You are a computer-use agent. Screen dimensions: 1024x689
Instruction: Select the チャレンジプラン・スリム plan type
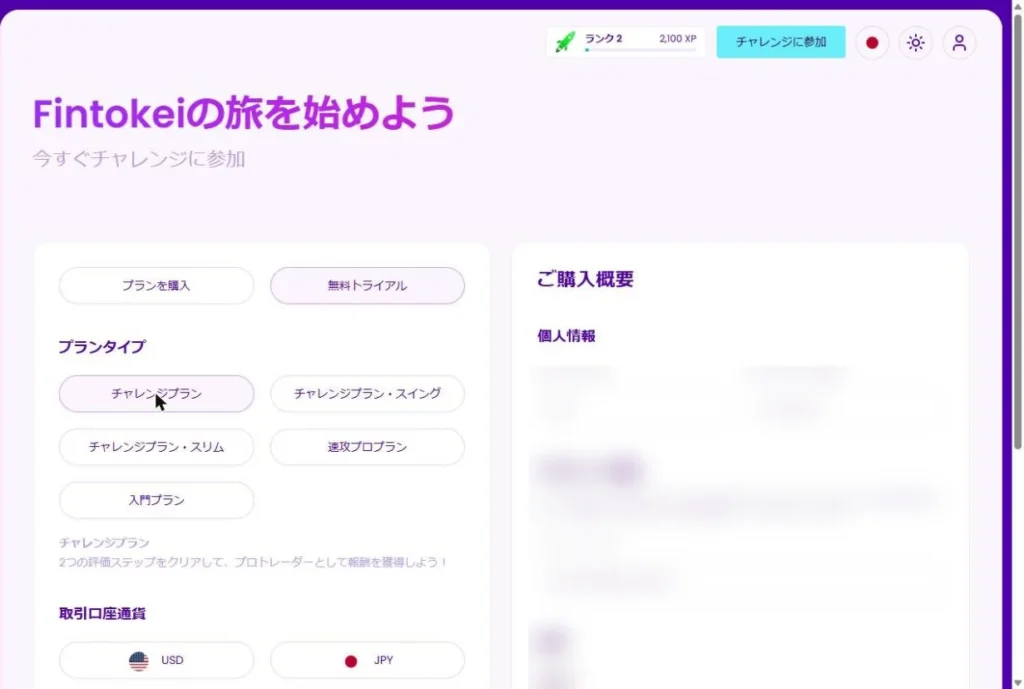(x=156, y=447)
